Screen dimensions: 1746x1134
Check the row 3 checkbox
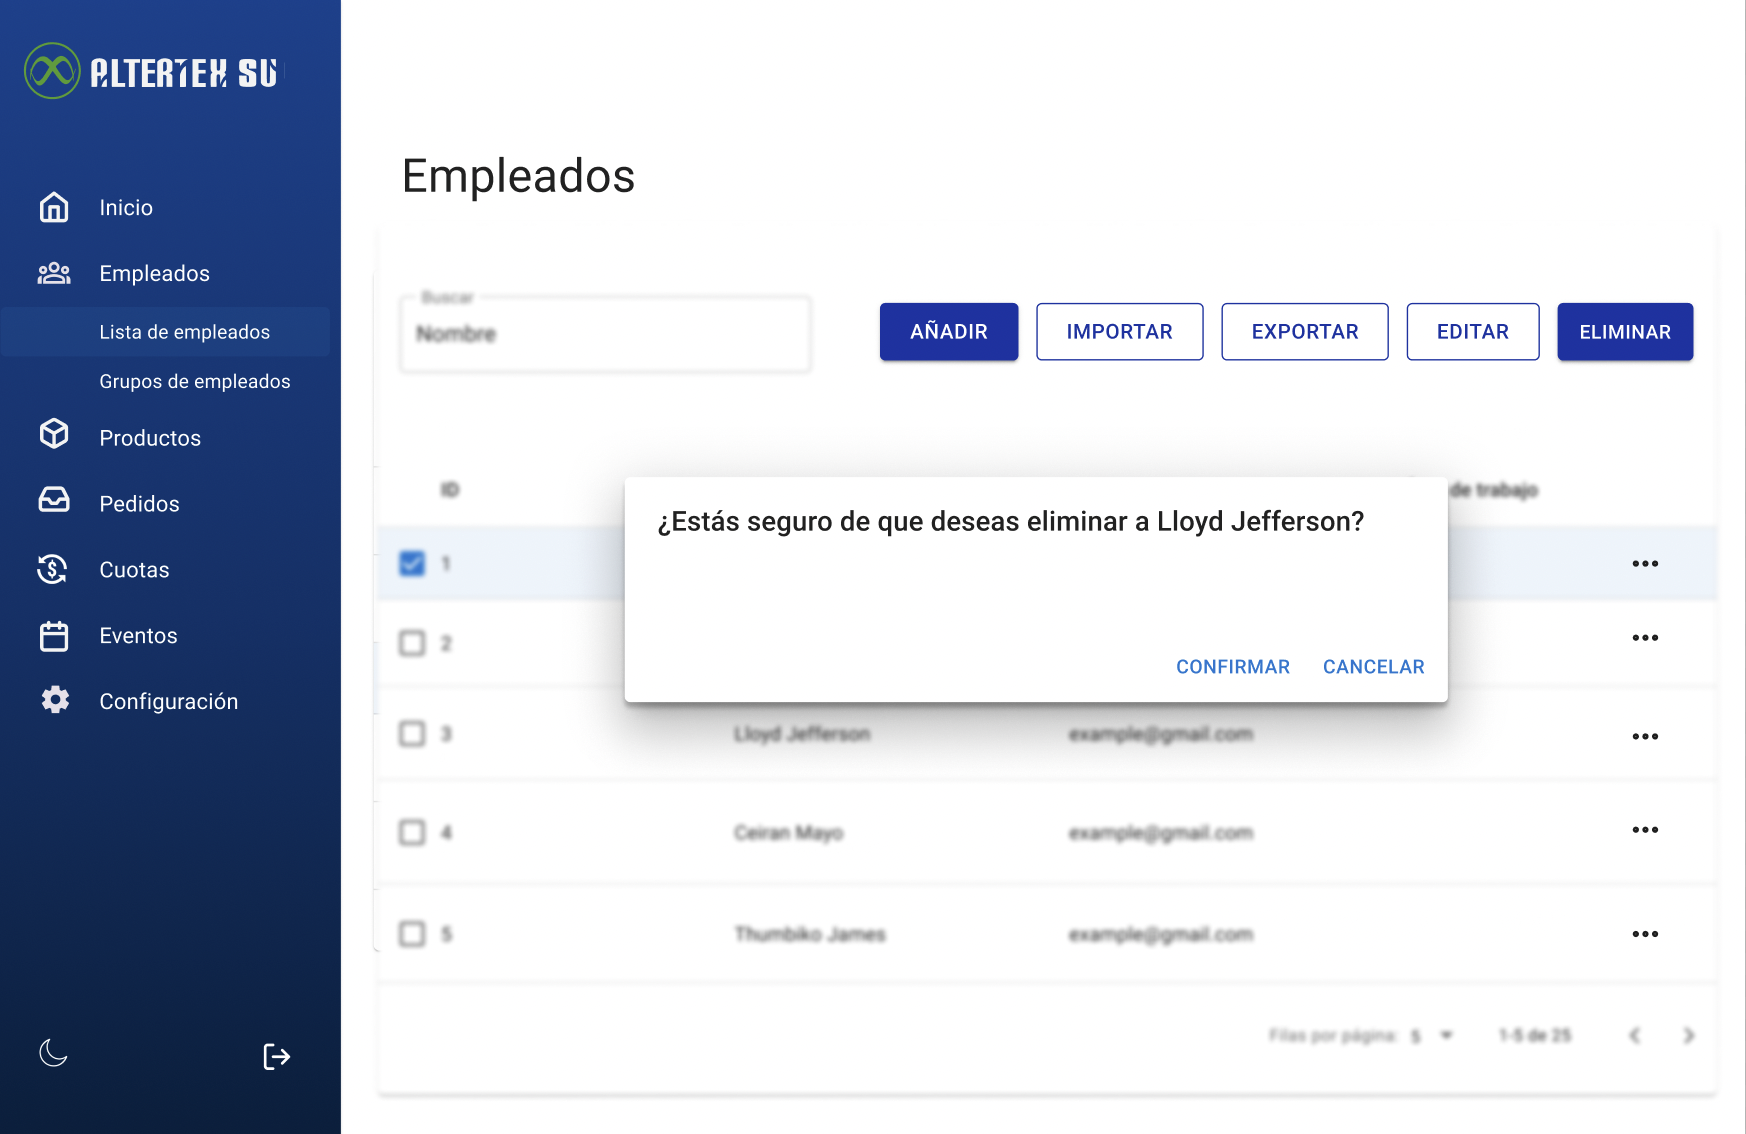[x=412, y=734]
